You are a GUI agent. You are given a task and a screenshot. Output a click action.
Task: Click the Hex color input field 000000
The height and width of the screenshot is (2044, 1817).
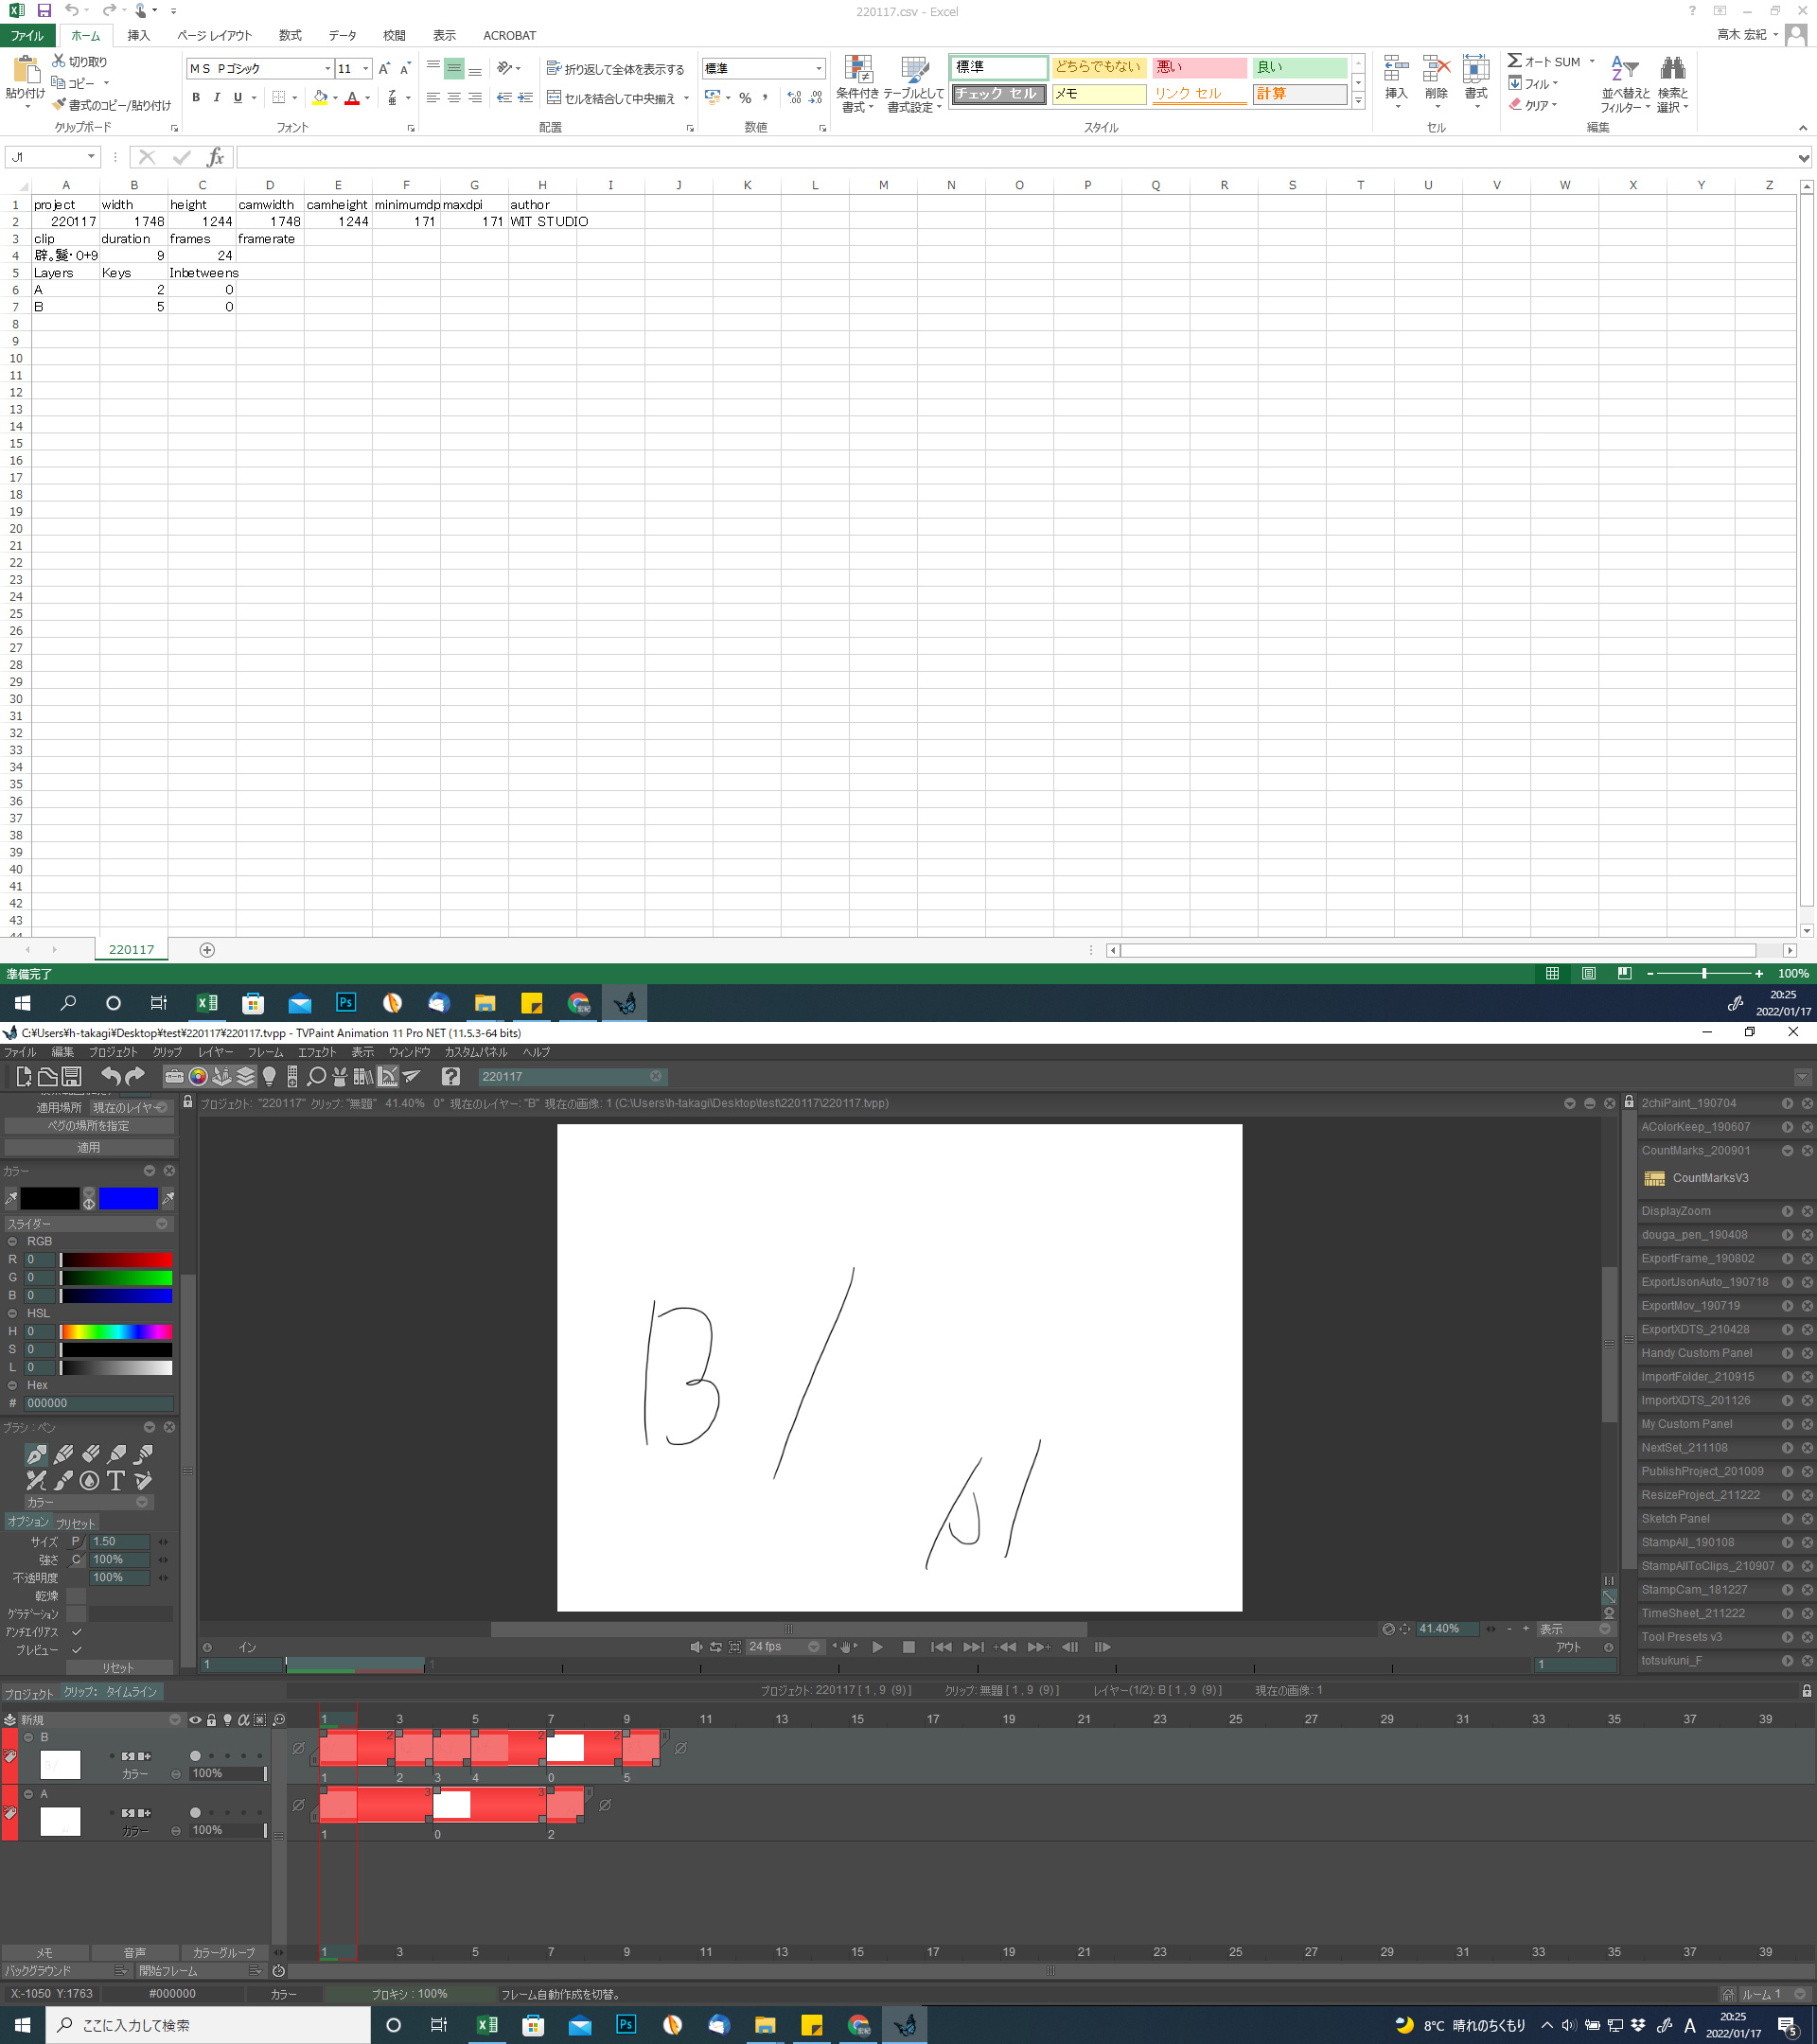[98, 1403]
